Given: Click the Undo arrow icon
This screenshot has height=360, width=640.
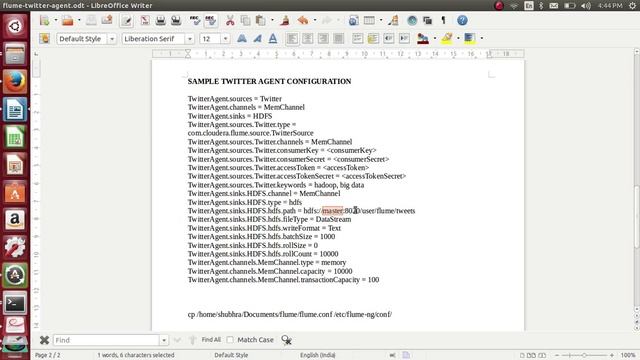Looking at the screenshot, I should [303, 20].
